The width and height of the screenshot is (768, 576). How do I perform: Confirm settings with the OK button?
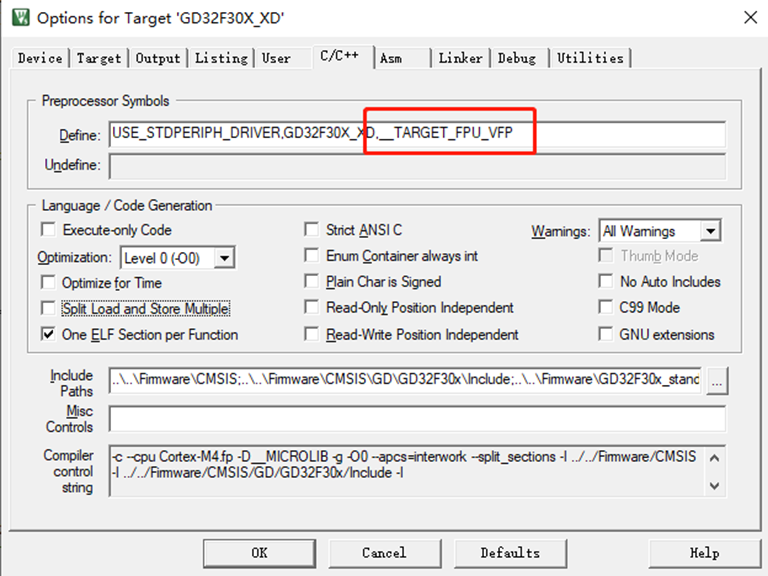(260, 553)
